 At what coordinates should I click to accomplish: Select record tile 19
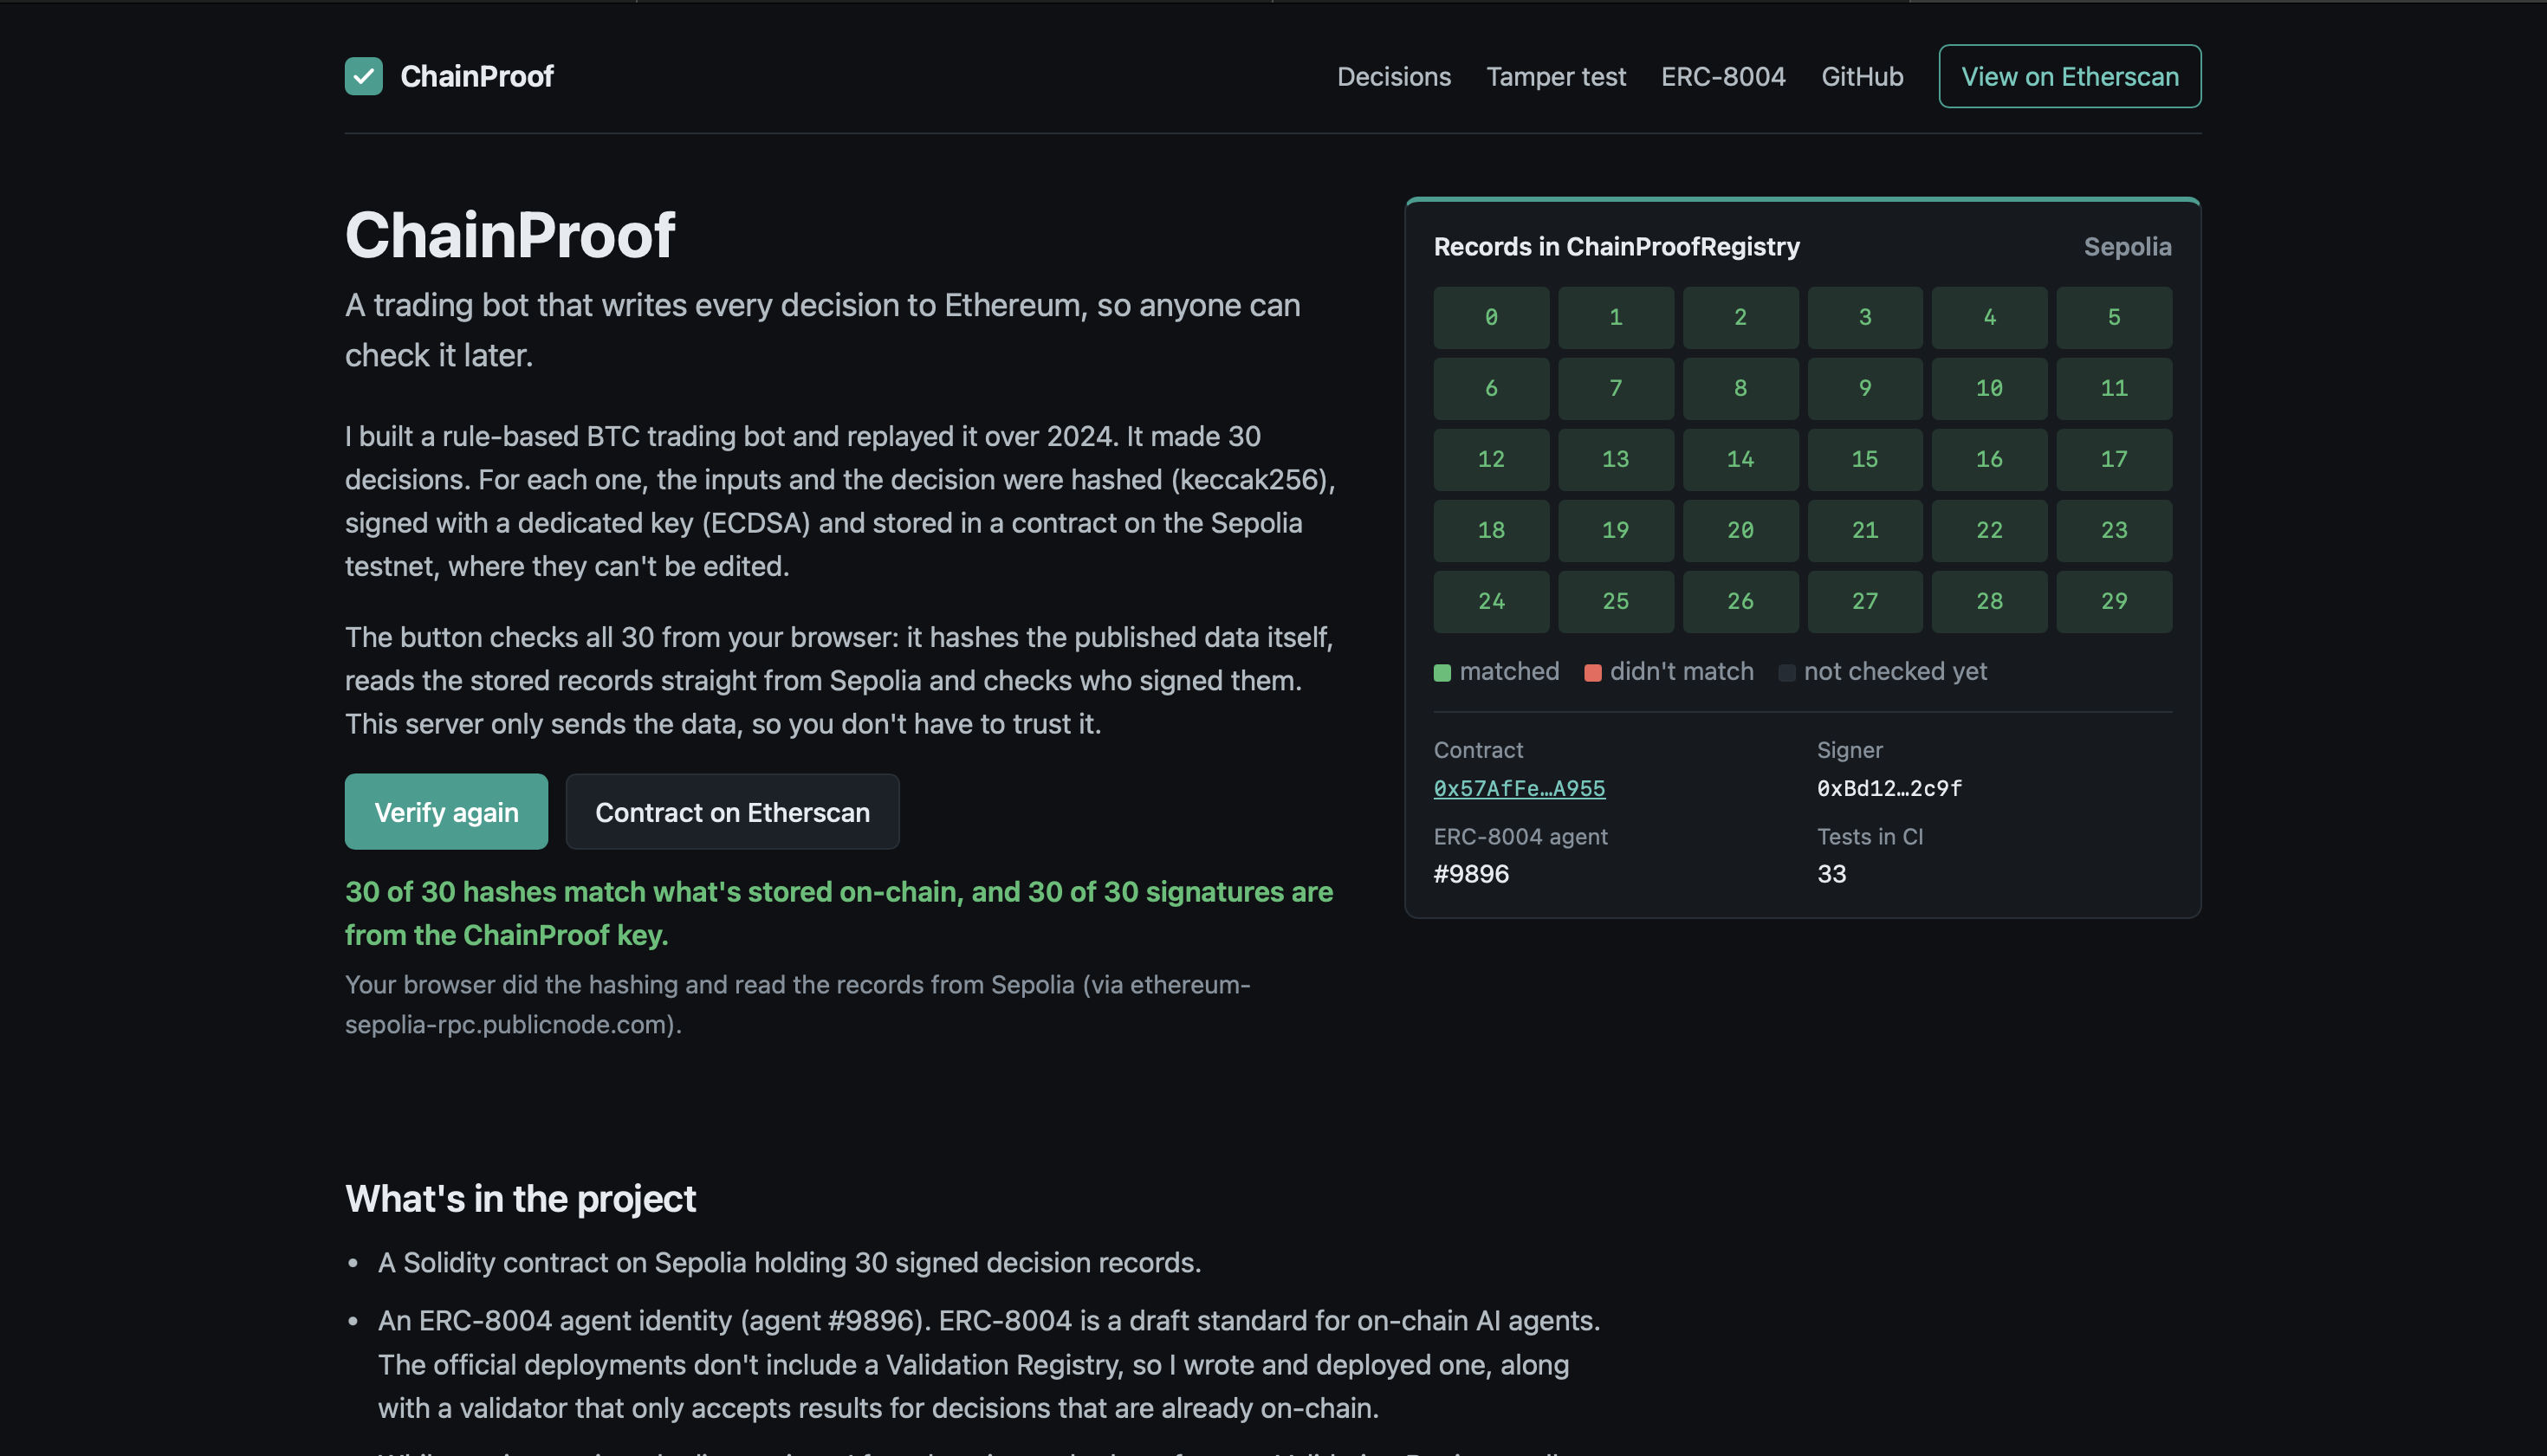click(x=1615, y=530)
